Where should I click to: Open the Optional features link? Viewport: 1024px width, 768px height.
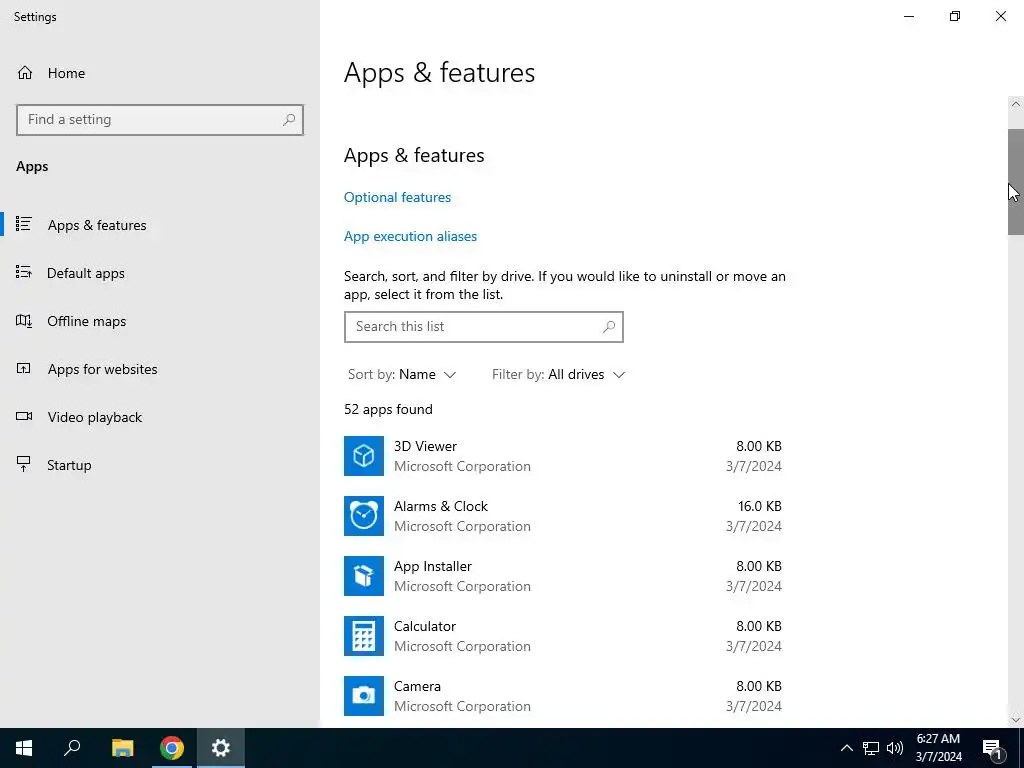coord(397,197)
